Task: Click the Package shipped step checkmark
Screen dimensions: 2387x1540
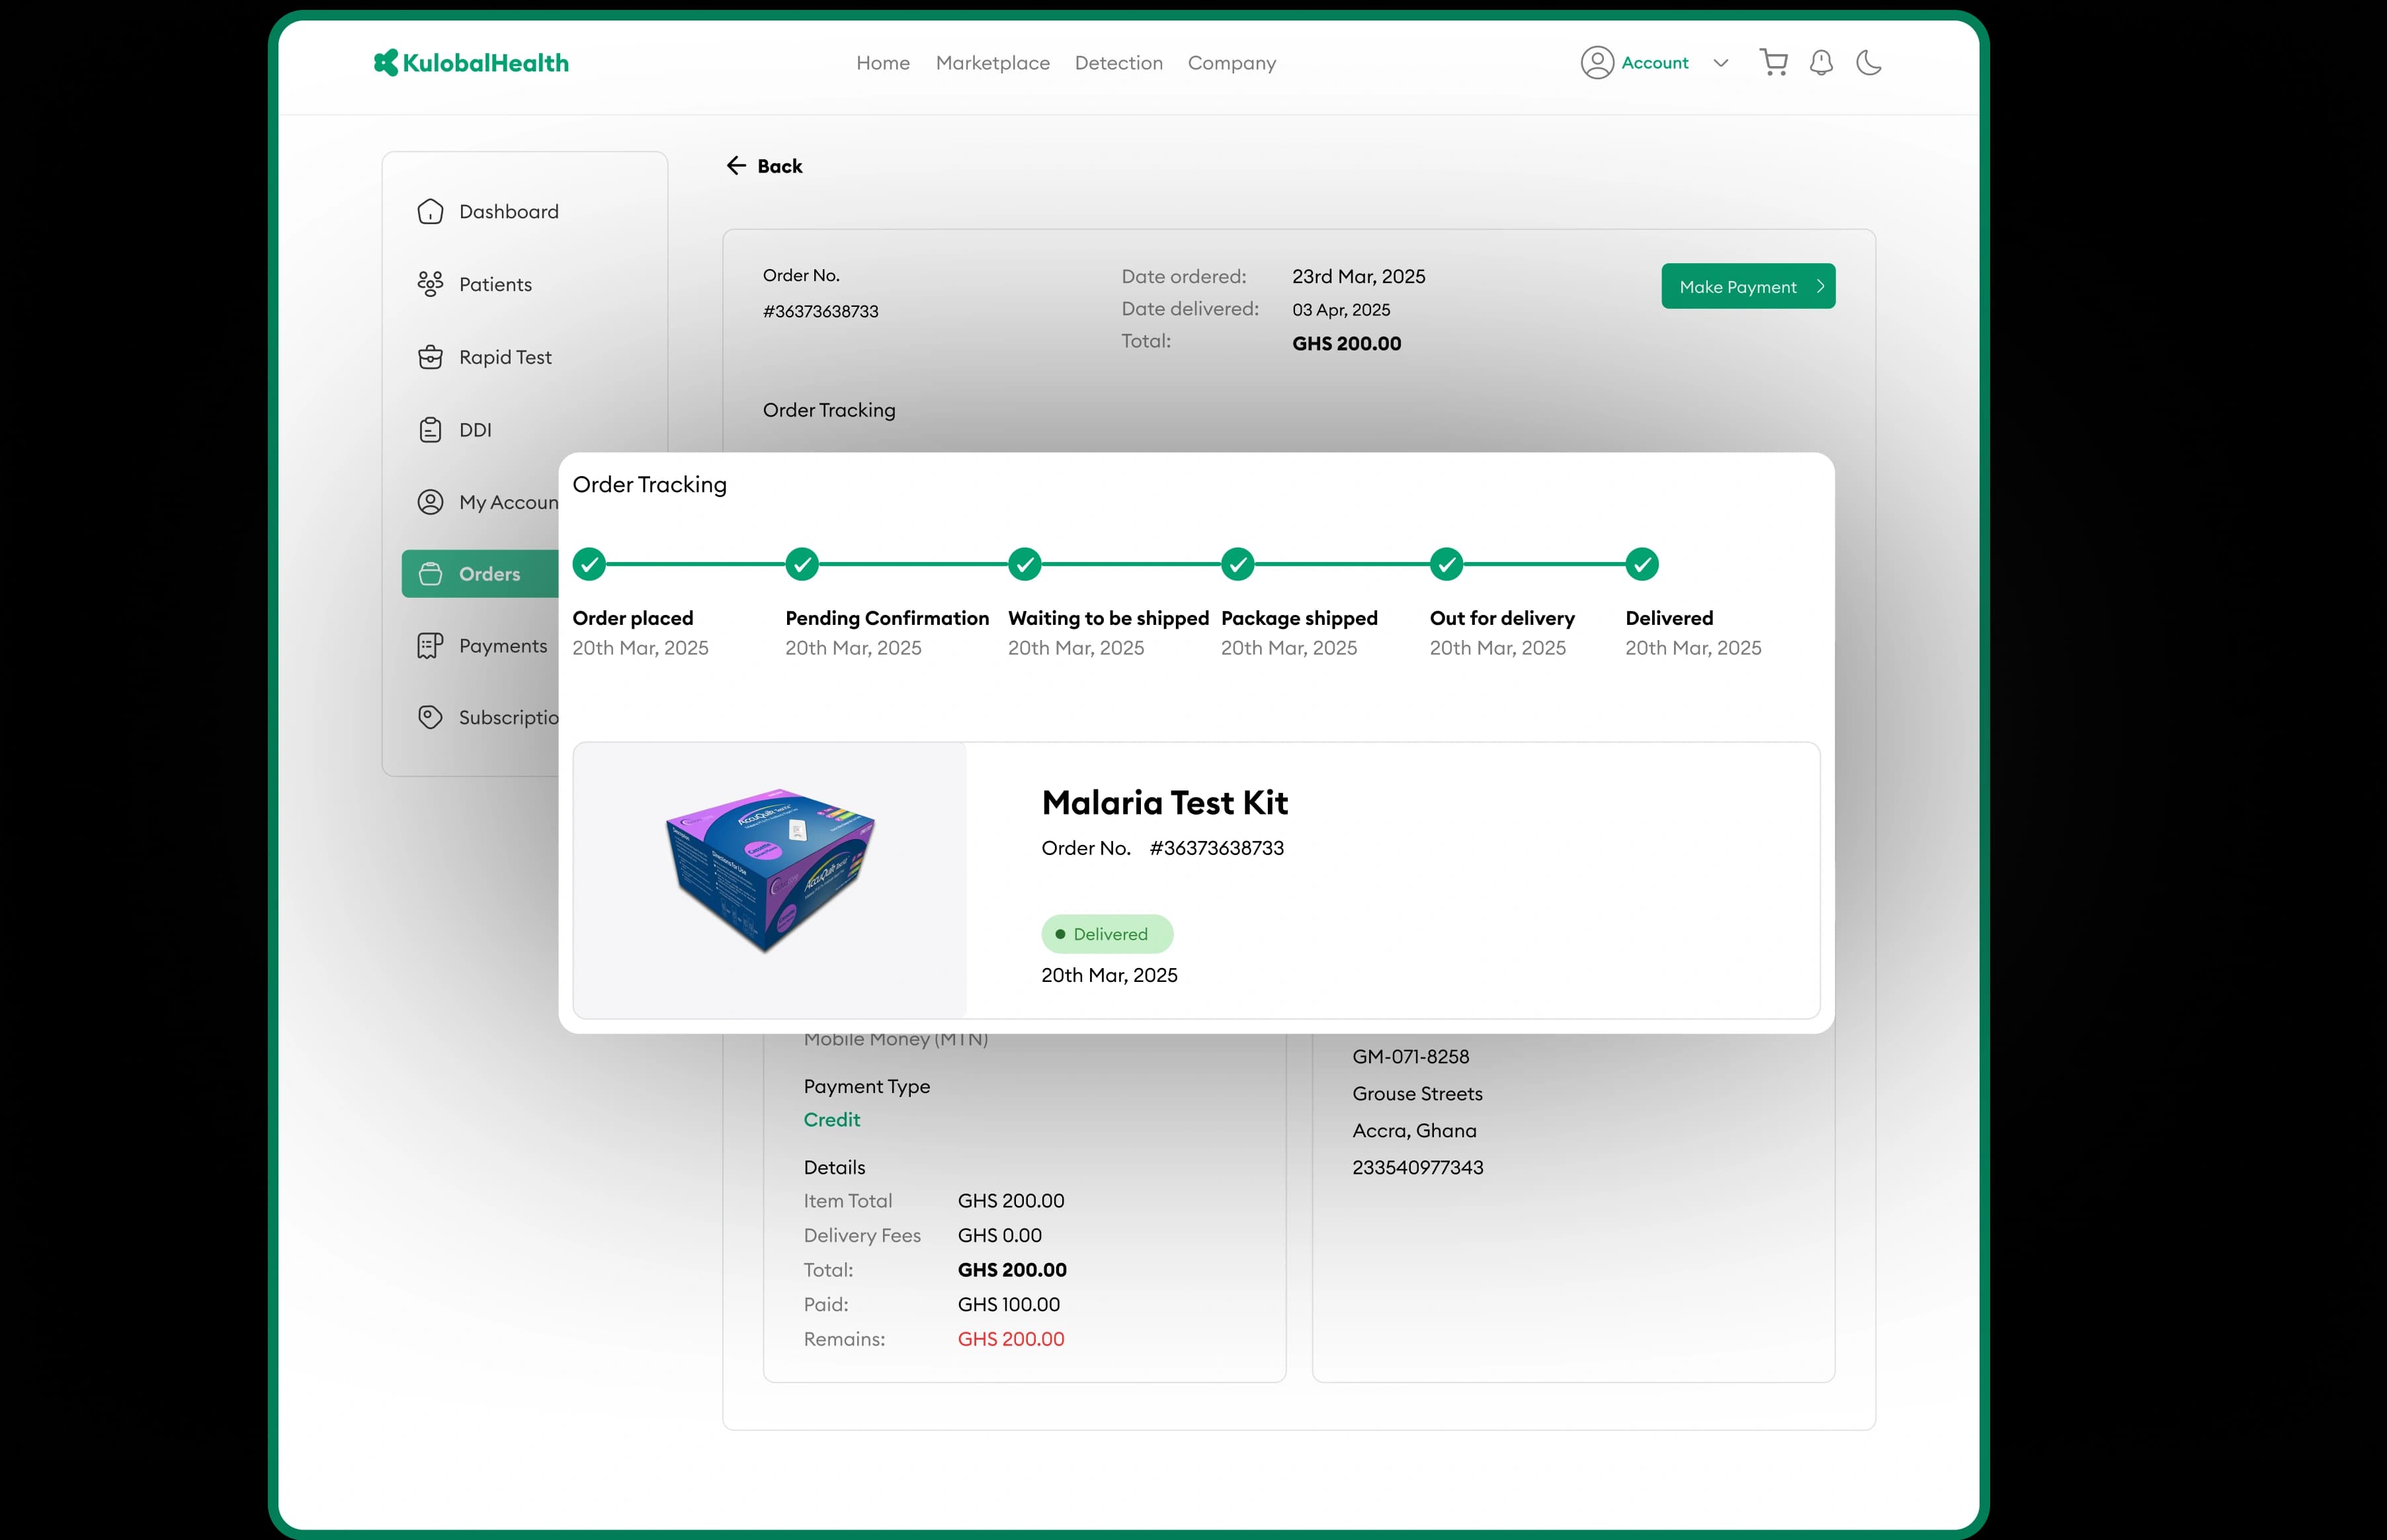Action: 1237,565
